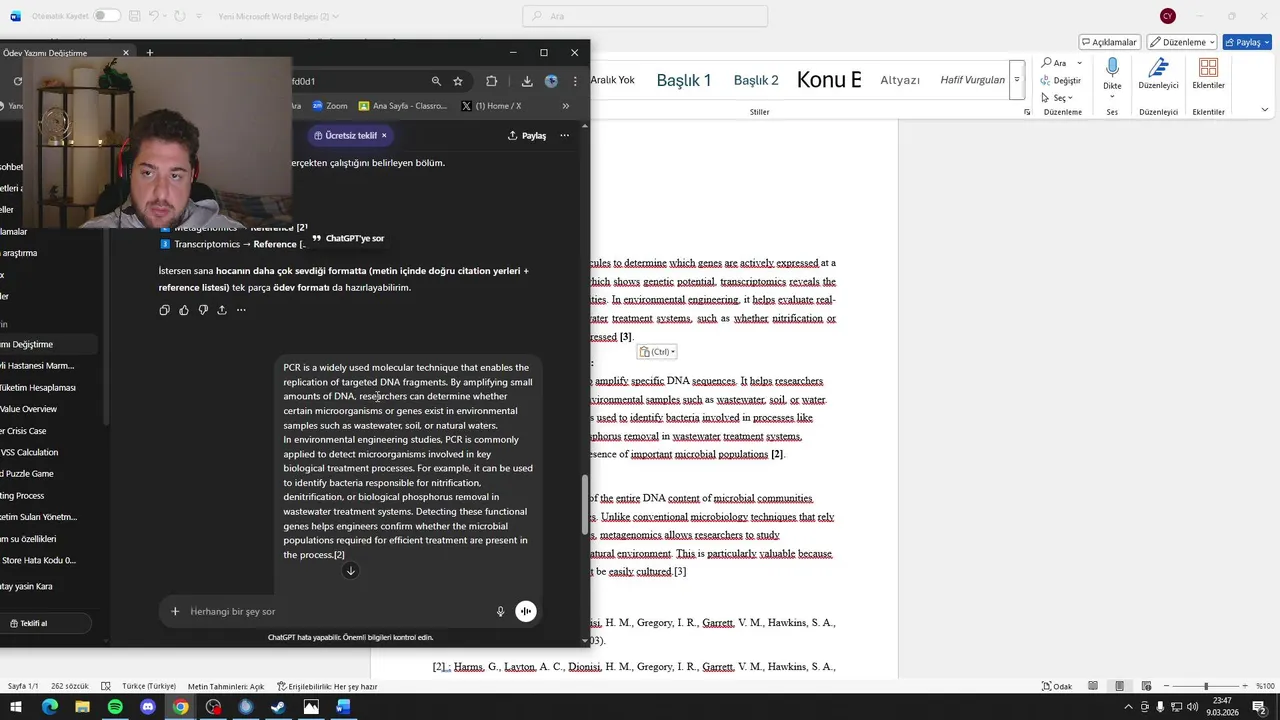Open Chrome downloads icon
This screenshot has width=1280, height=720.
(x=527, y=81)
